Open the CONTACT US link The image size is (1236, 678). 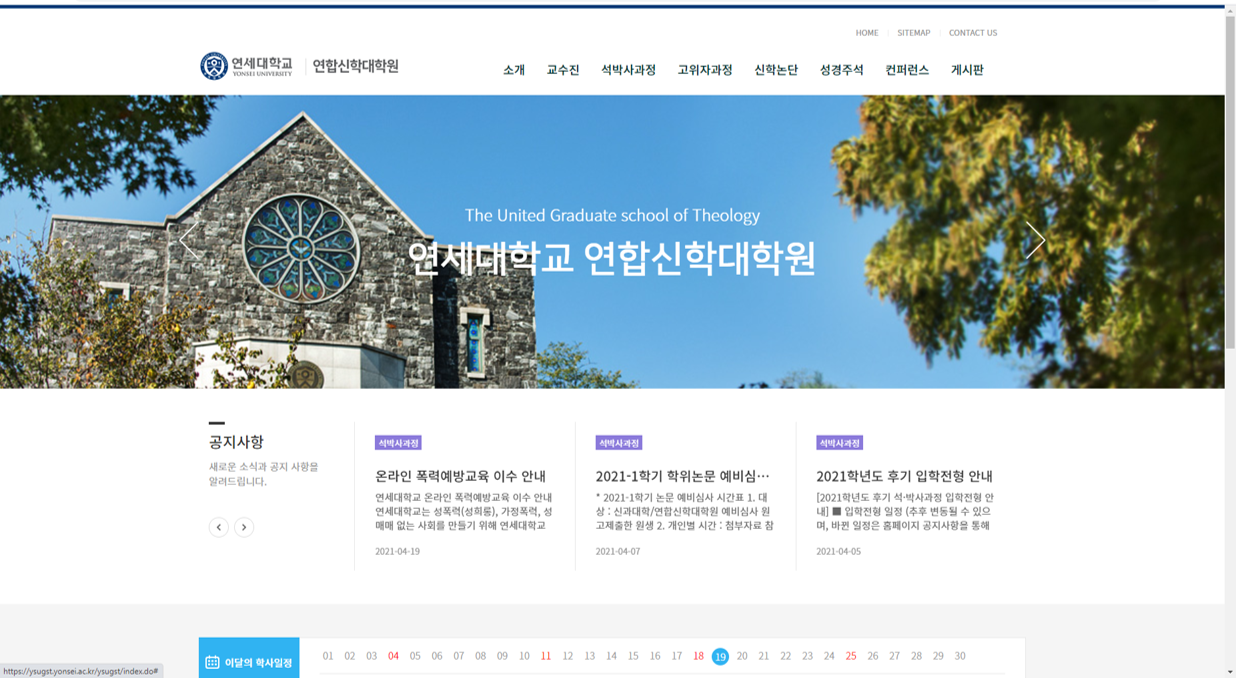[973, 33]
